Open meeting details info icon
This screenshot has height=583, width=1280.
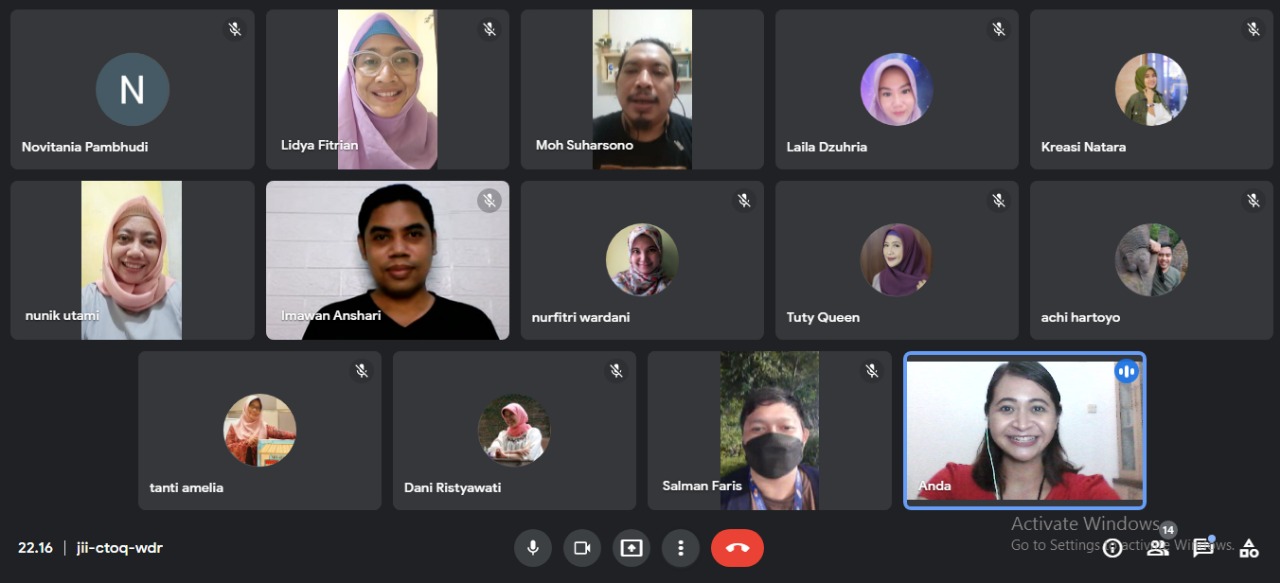click(x=1112, y=548)
